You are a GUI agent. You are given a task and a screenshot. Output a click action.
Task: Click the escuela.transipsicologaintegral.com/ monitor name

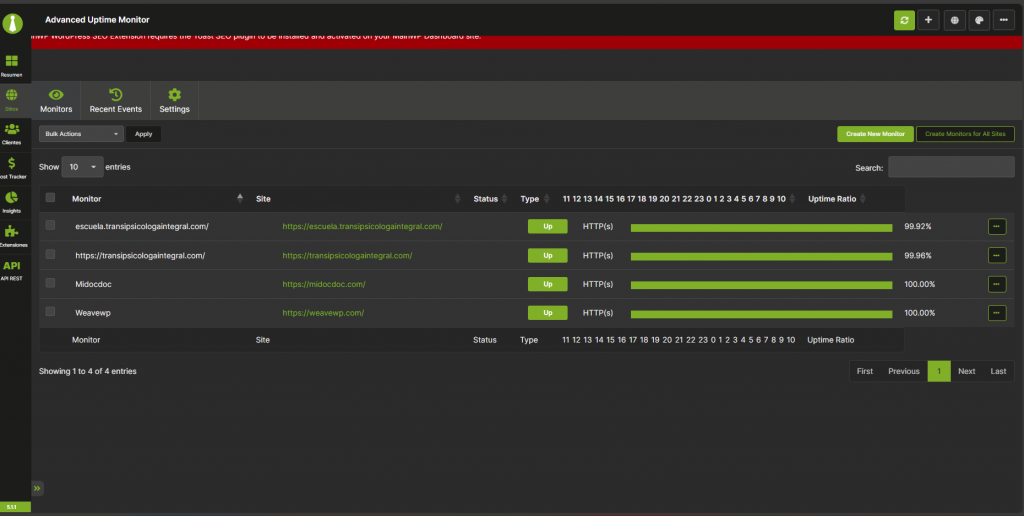(x=142, y=227)
